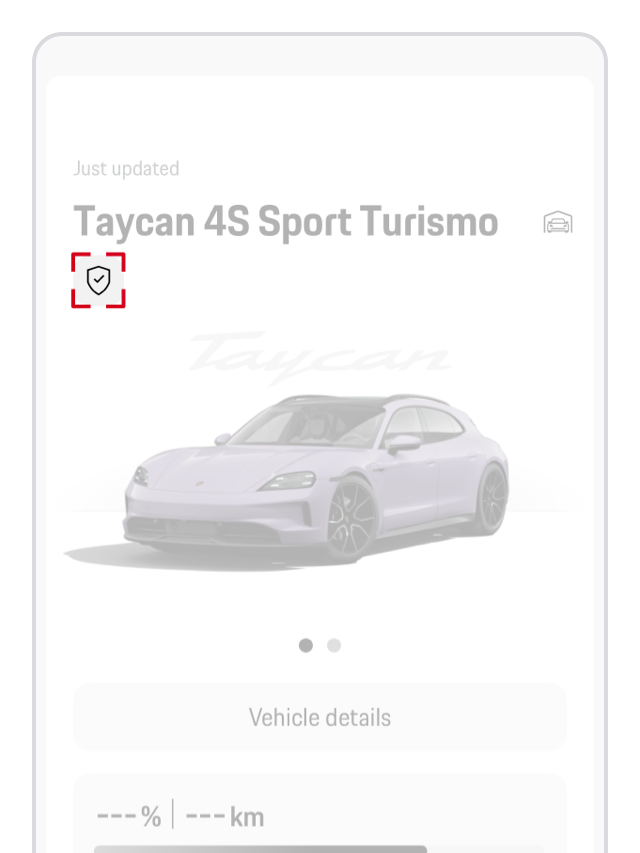Tap the battery percentage readout
Screen dimensions: 640x853
(x=129, y=817)
